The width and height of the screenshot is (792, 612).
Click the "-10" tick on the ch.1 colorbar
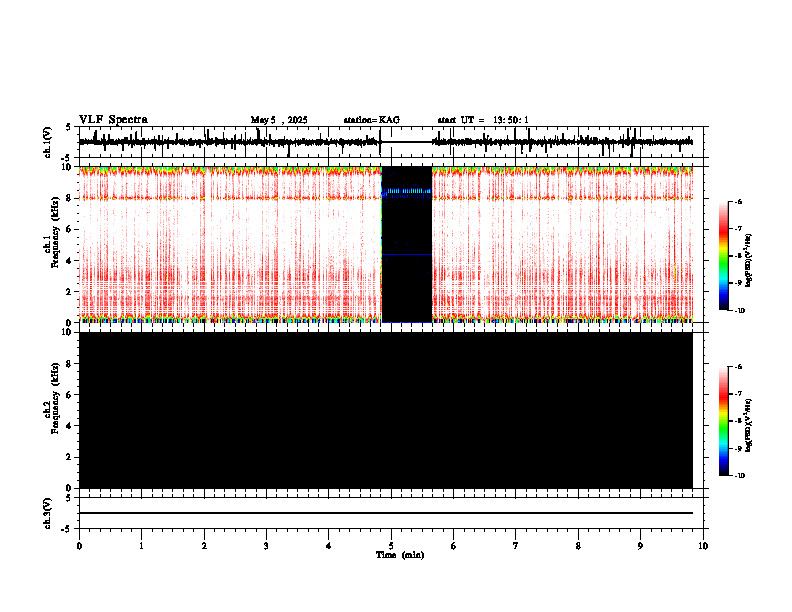pos(739,311)
